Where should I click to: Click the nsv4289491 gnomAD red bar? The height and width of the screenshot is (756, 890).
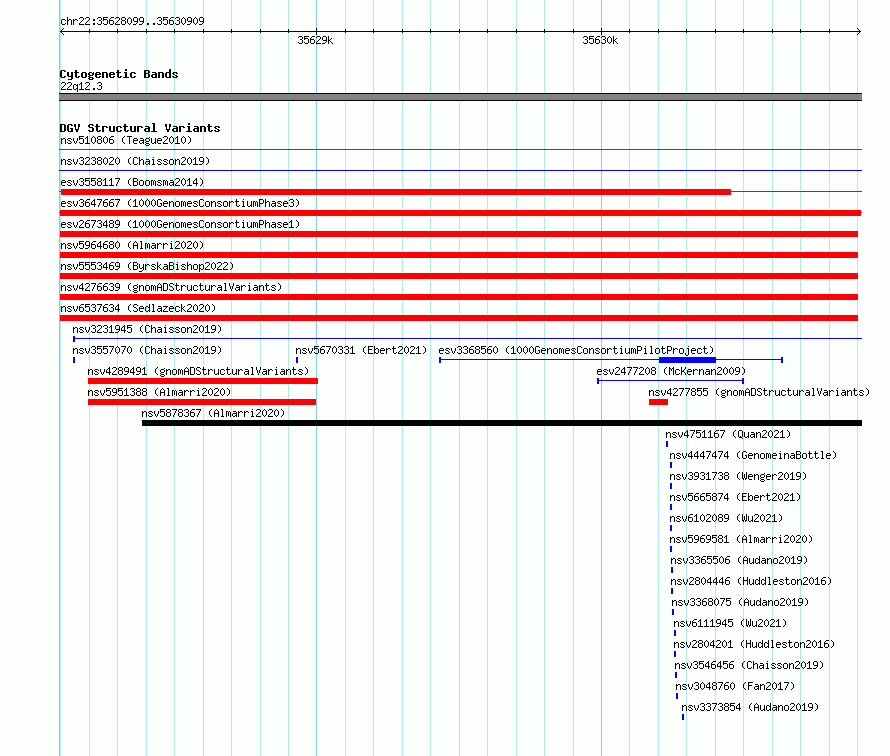(x=203, y=381)
